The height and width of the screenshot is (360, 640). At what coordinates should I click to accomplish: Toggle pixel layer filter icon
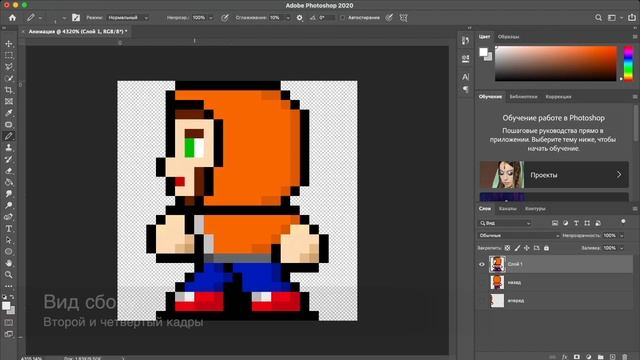click(x=555, y=223)
